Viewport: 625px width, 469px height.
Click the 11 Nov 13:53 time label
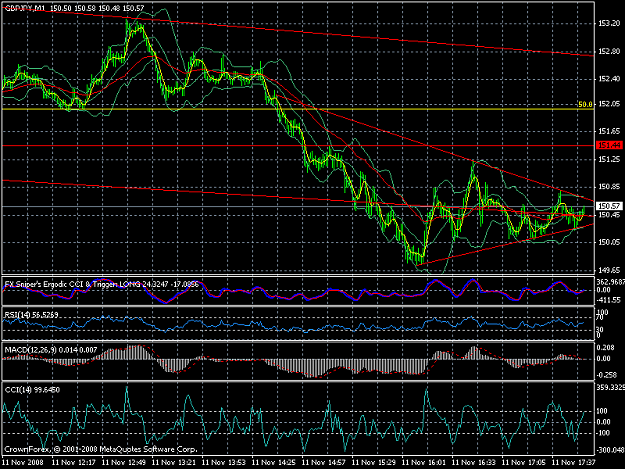tap(224, 463)
